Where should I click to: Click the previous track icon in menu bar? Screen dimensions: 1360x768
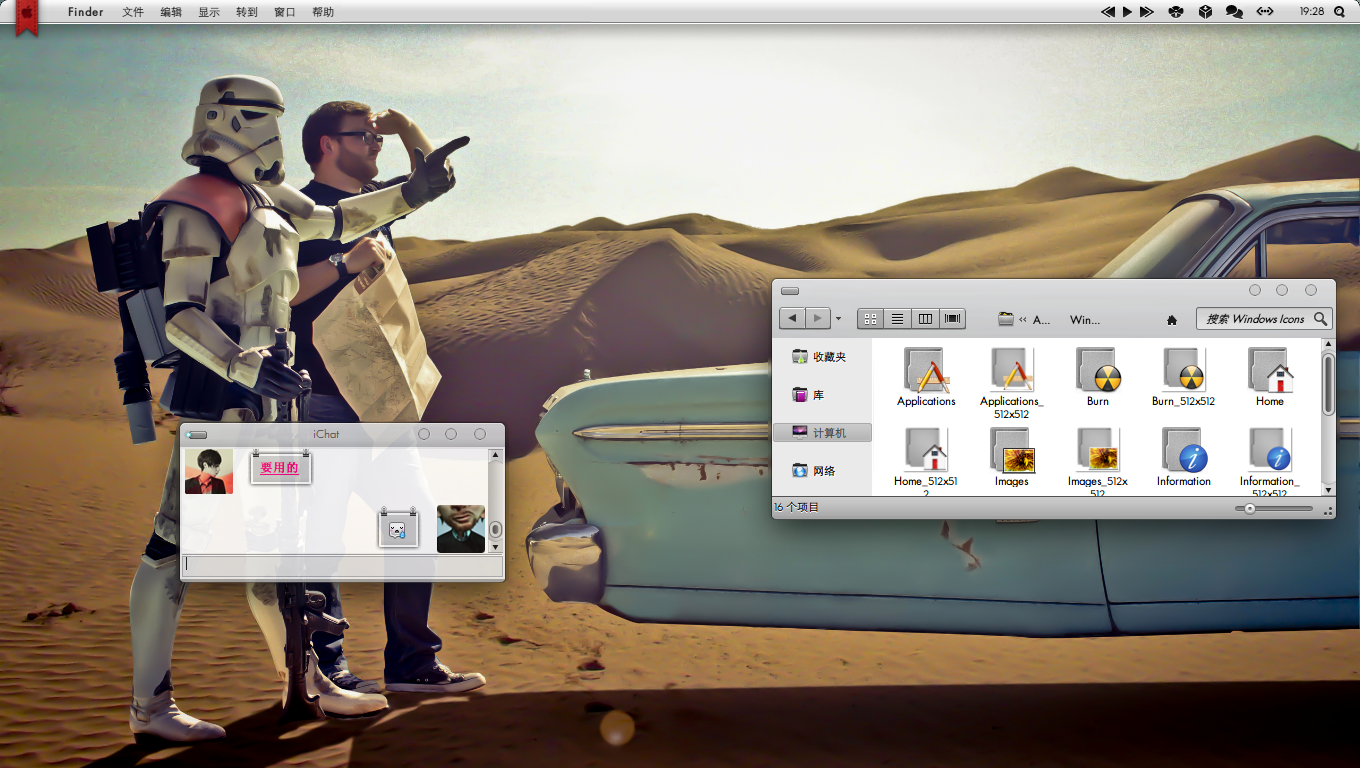pyautogui.click(x=1108, y=12)
